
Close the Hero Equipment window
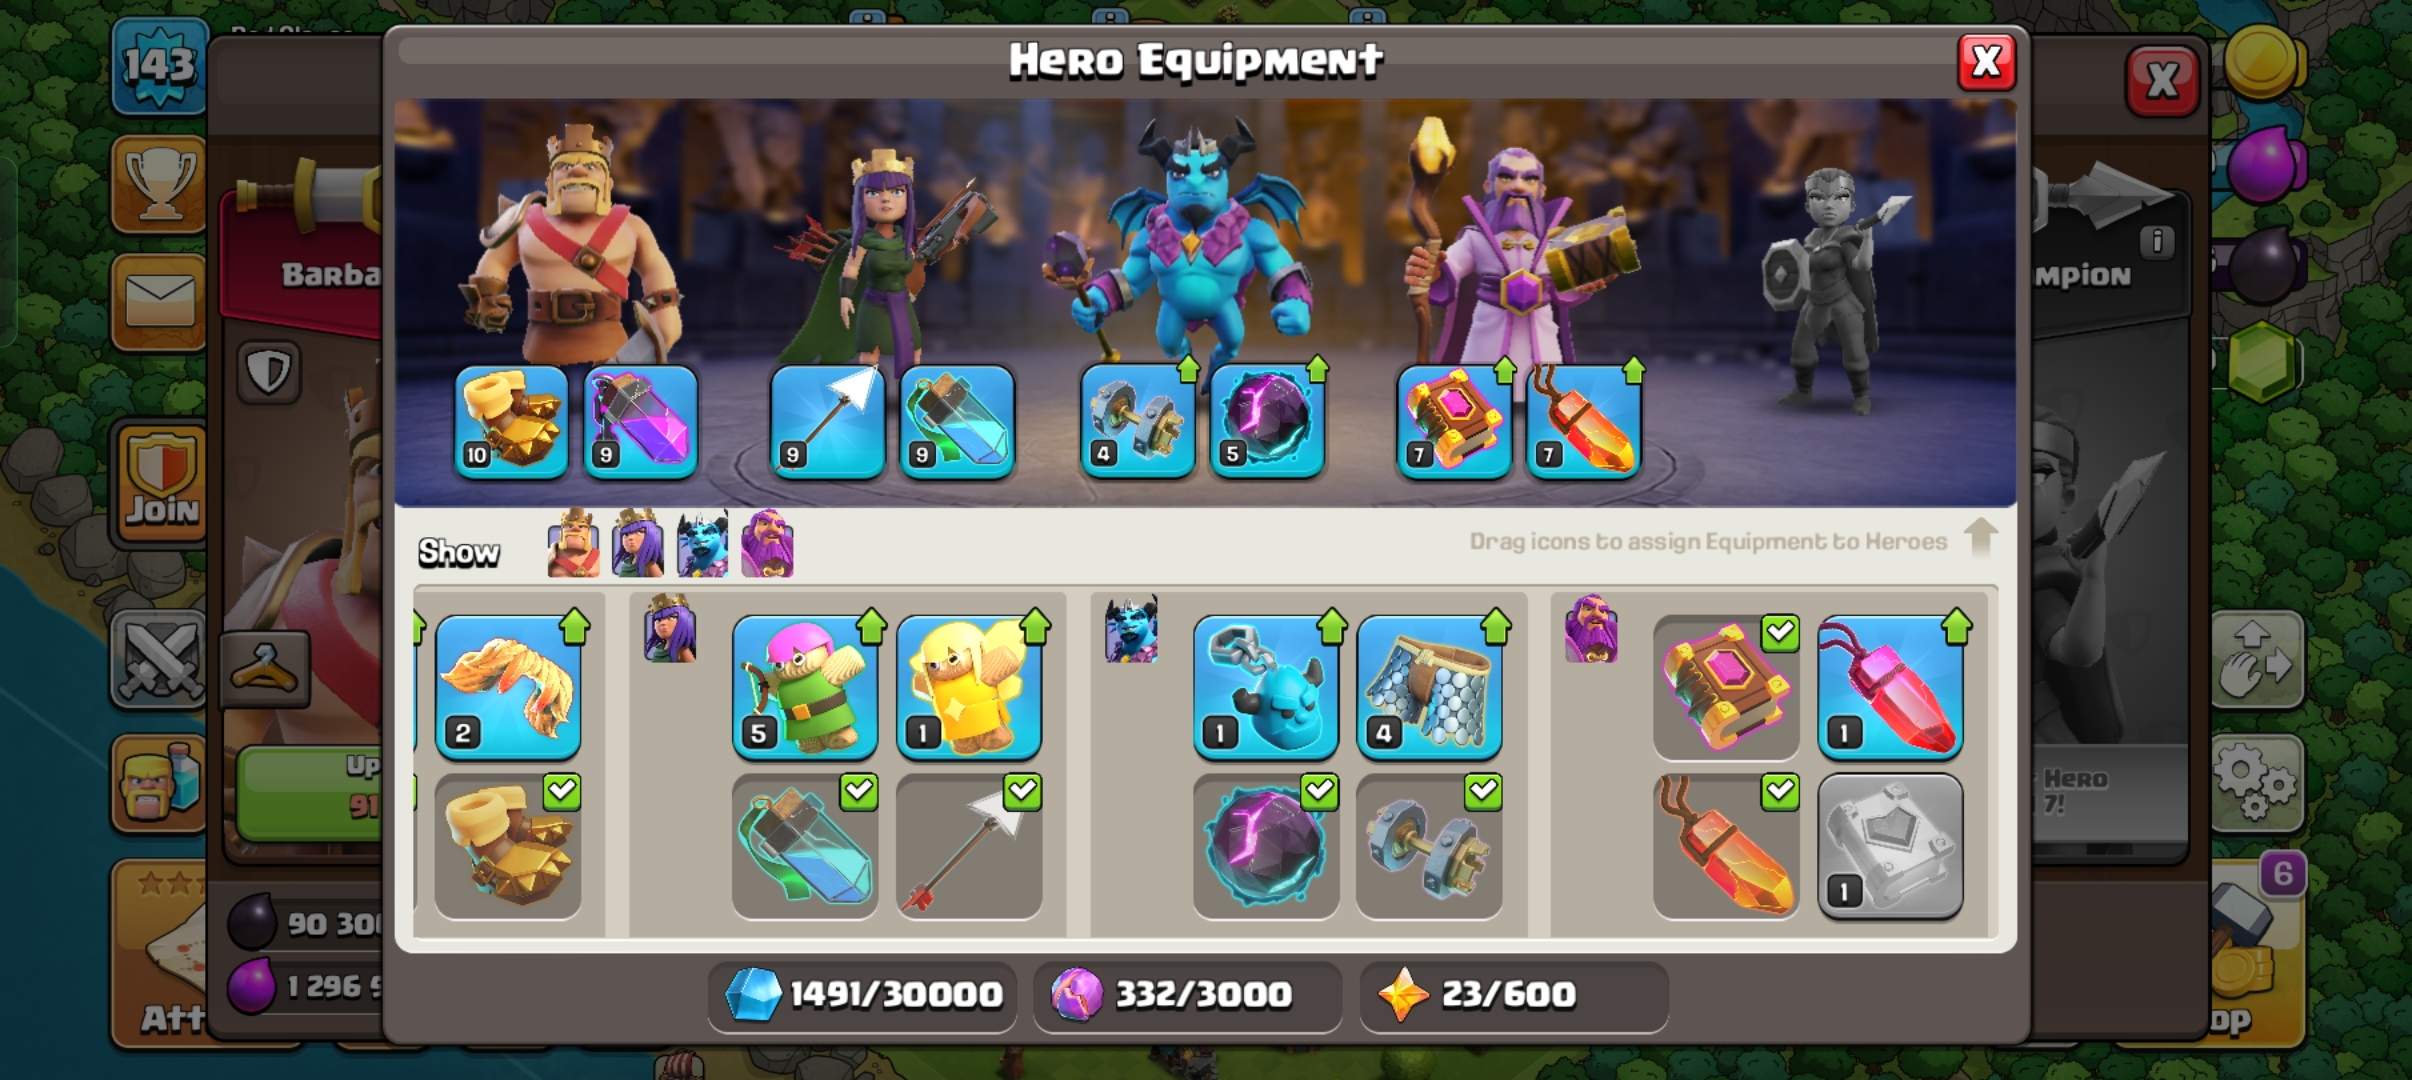click(1986, 62)
